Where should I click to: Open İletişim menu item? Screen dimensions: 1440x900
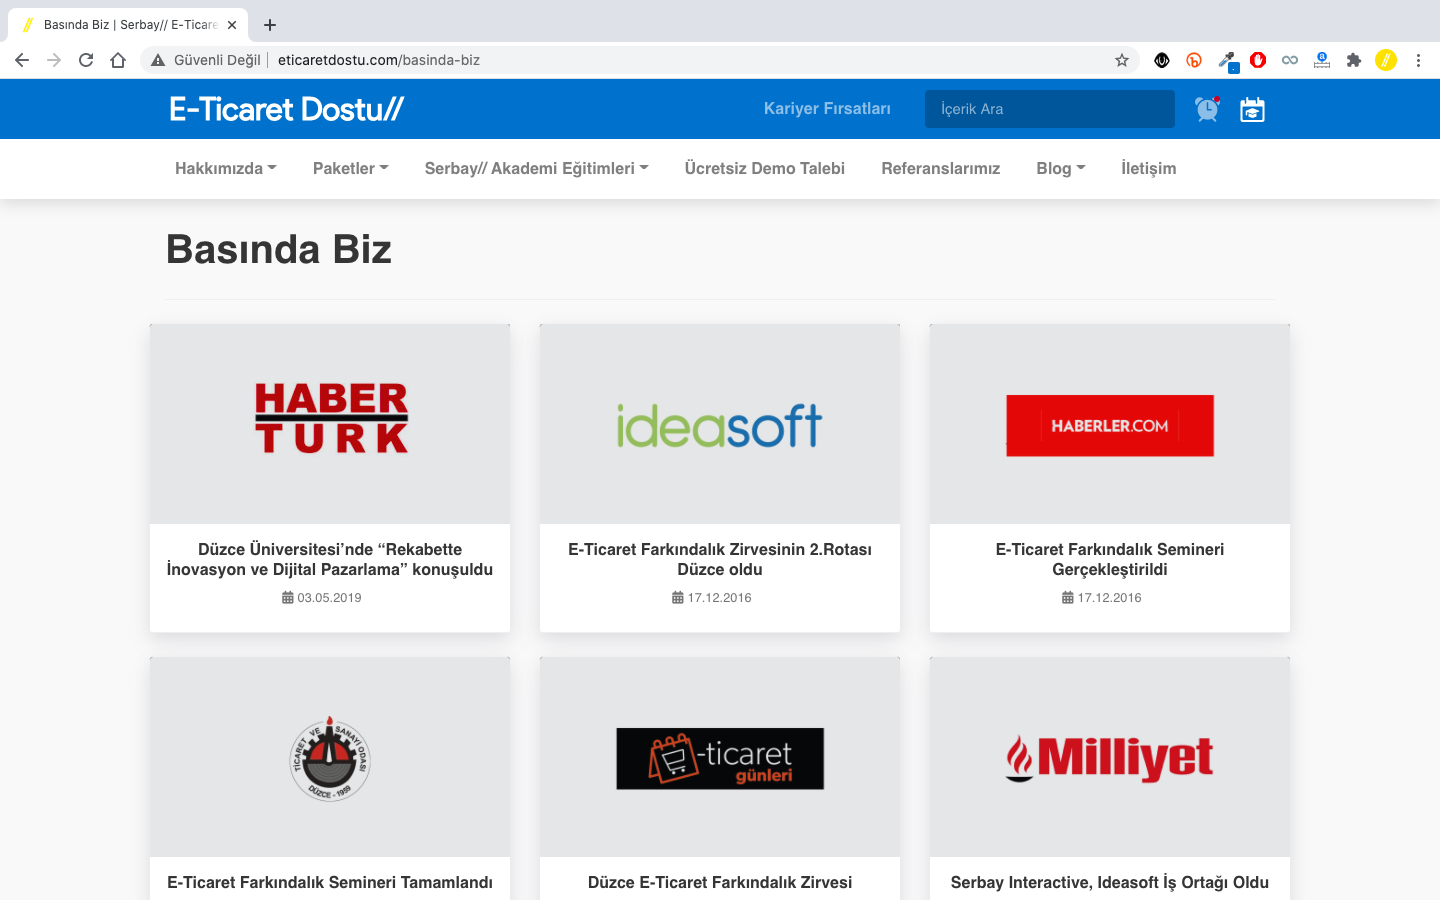coord(1149,169)
